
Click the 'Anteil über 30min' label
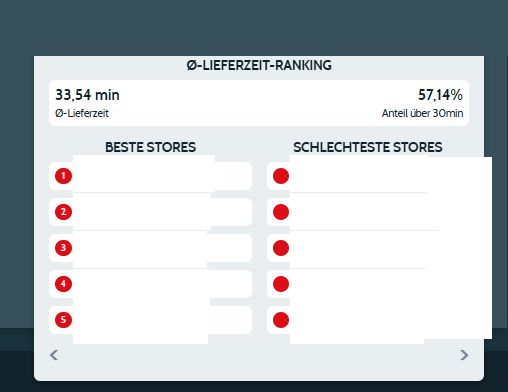[x=422, y=113]
